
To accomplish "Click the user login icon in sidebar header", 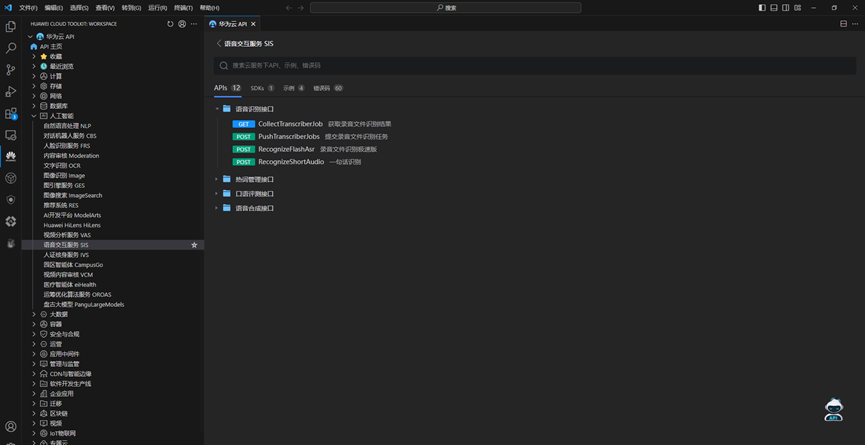I will pyautogui.click(x=182, y=24).
